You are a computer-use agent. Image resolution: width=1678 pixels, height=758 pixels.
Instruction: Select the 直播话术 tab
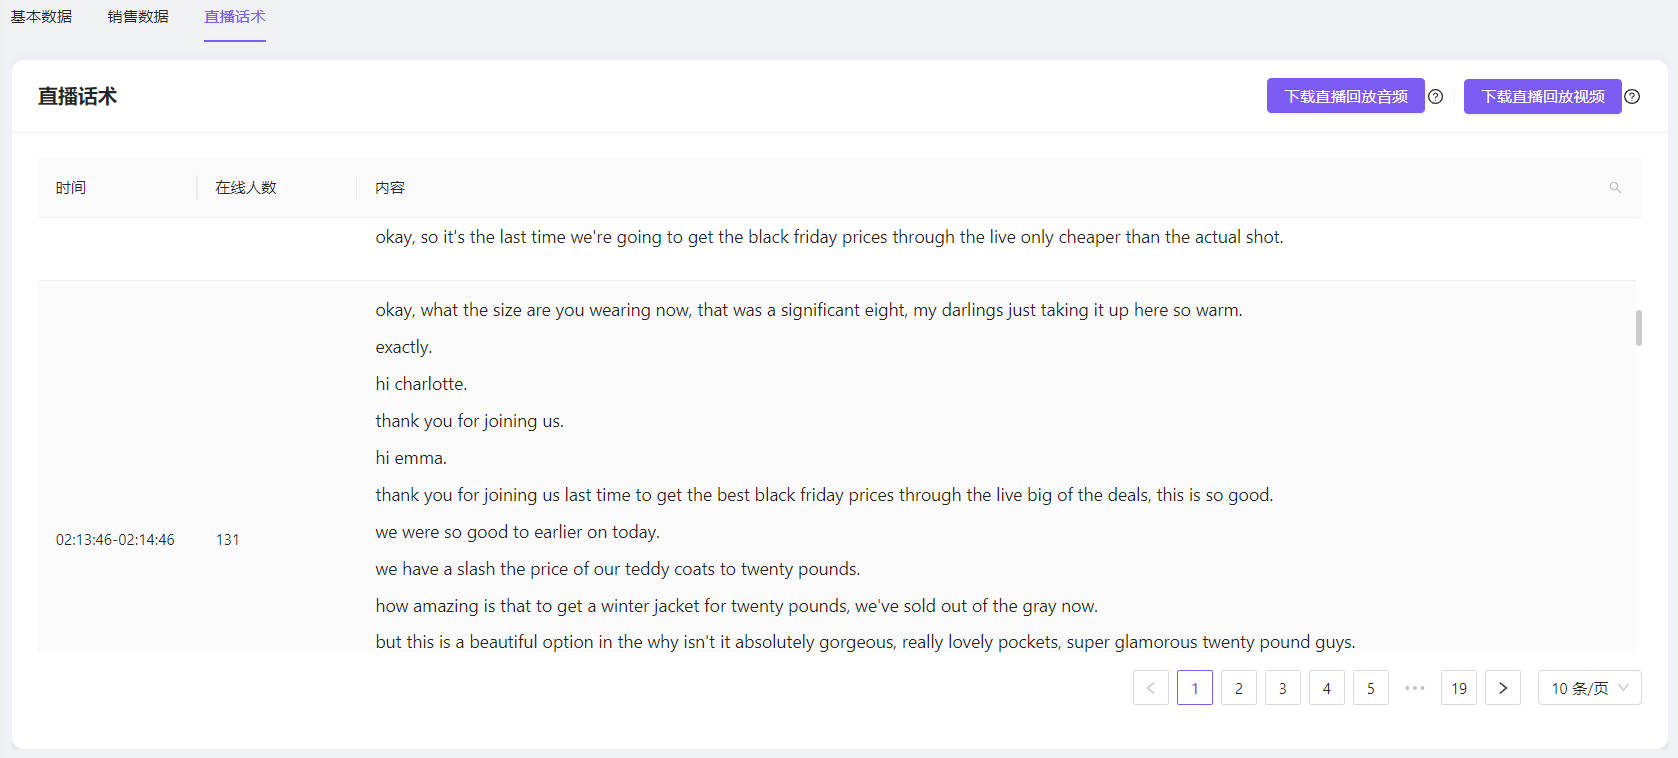tap(235, 17)
